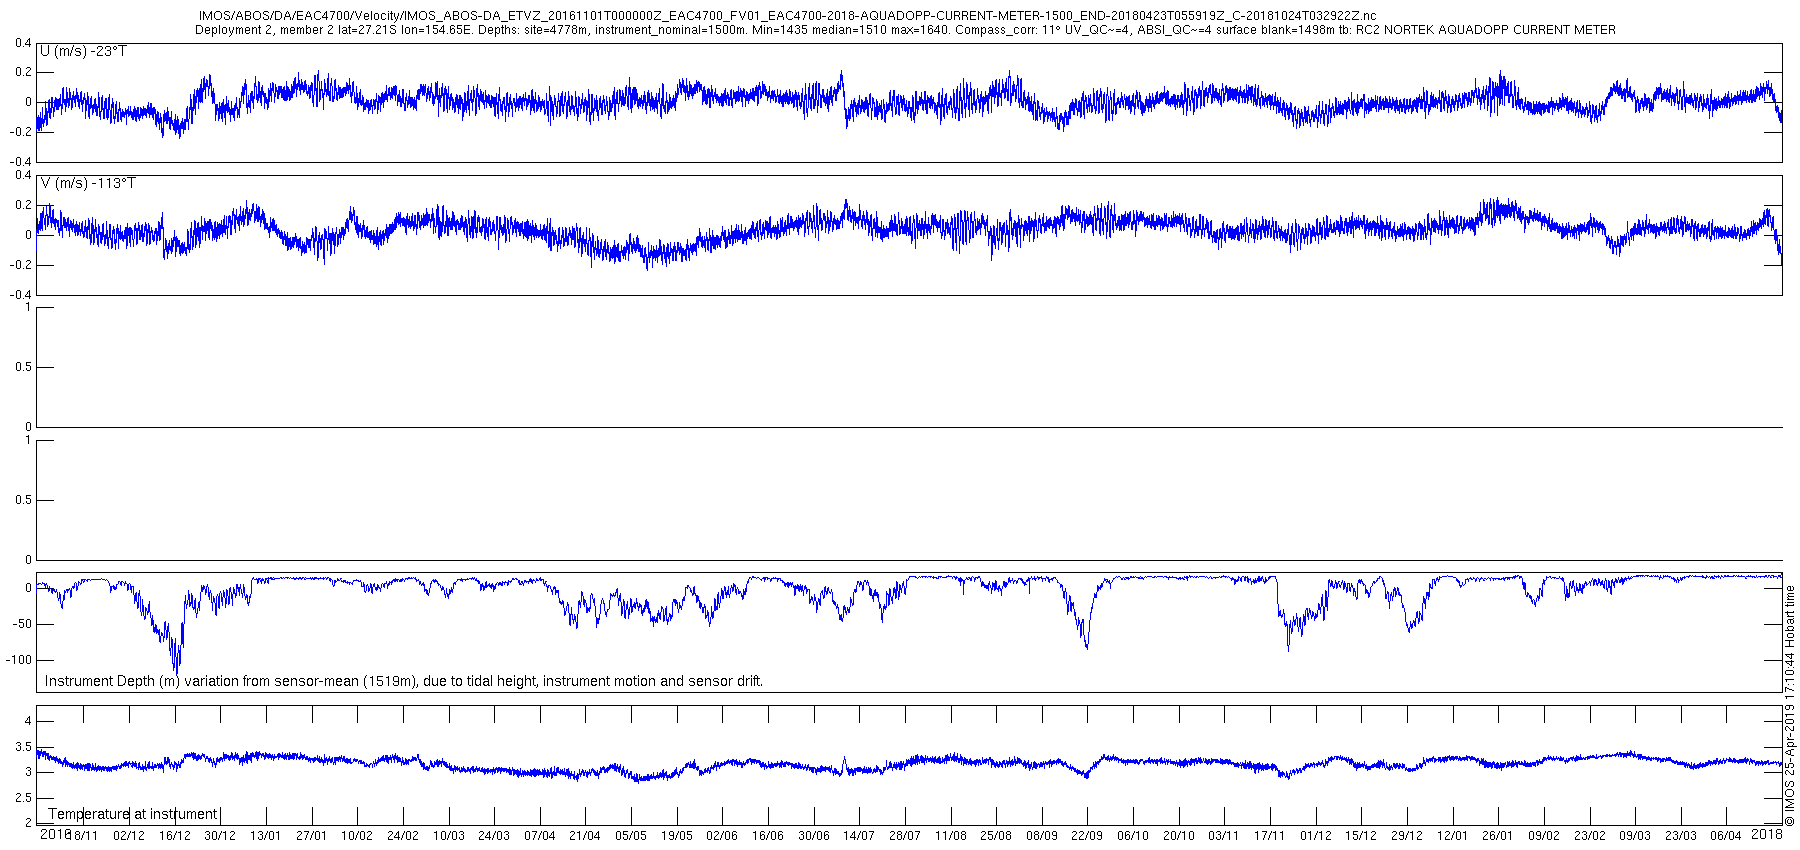The height and width of the screenshot is (850, 1800).
Task: Click the '15/12' date tick label
Action: (1361, 835)
